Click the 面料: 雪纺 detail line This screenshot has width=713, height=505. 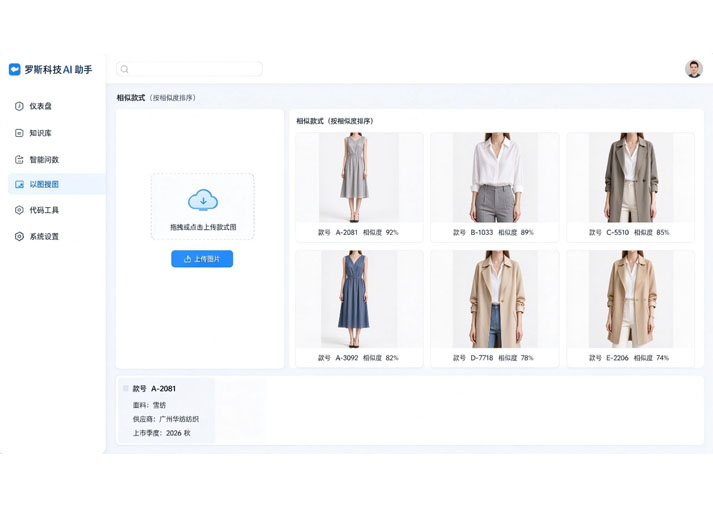coord(149,405)
